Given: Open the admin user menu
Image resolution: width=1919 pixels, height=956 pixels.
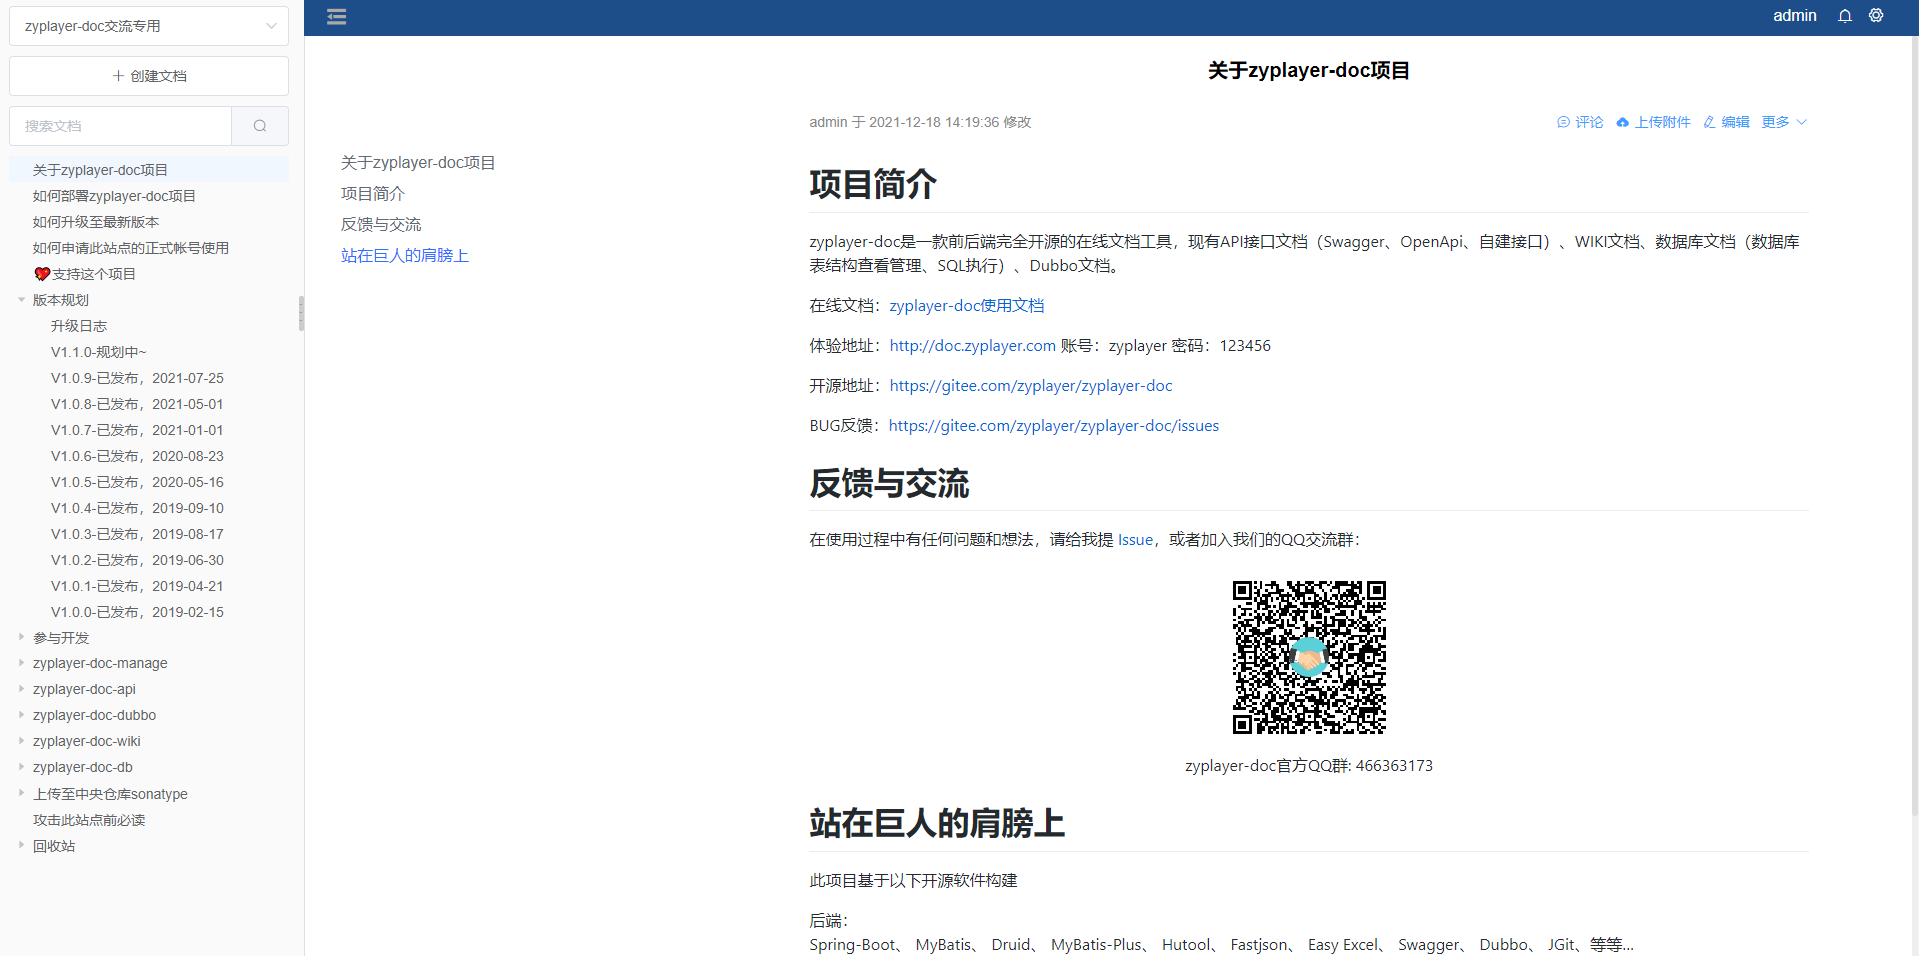Looking at the screenshot, I should click(1794, 16).
